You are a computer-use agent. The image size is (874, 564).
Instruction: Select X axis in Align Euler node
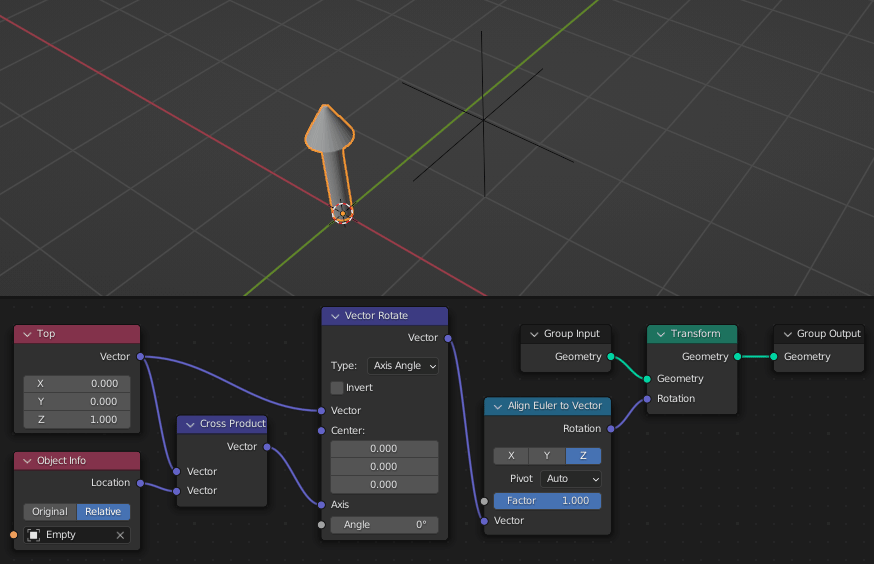coord(511,456)
